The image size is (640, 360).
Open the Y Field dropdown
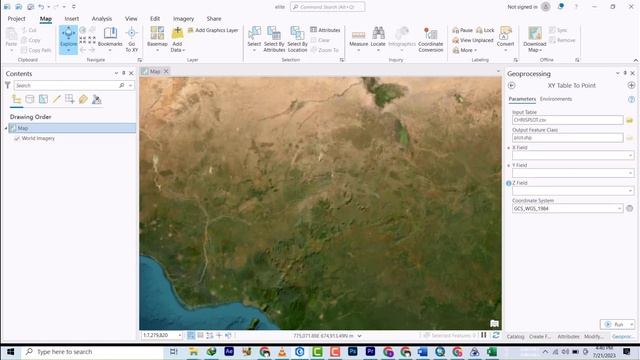[630, 173]
